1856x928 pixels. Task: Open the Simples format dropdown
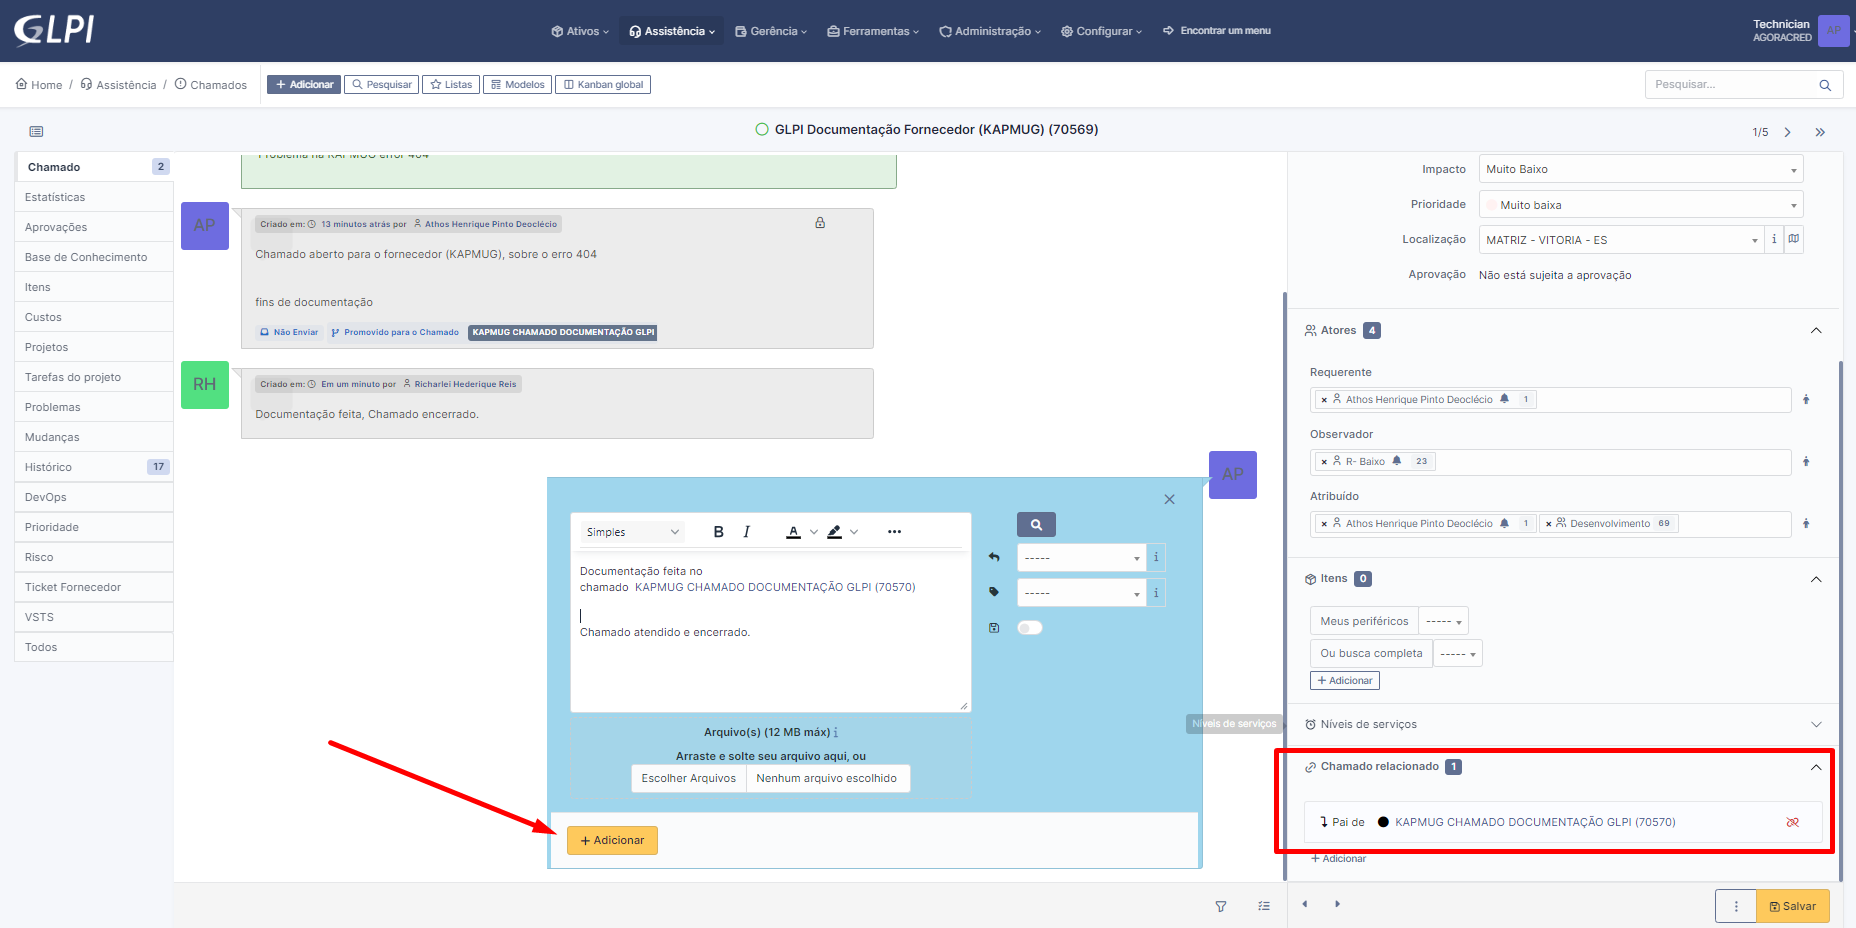[x=633, y=532]
